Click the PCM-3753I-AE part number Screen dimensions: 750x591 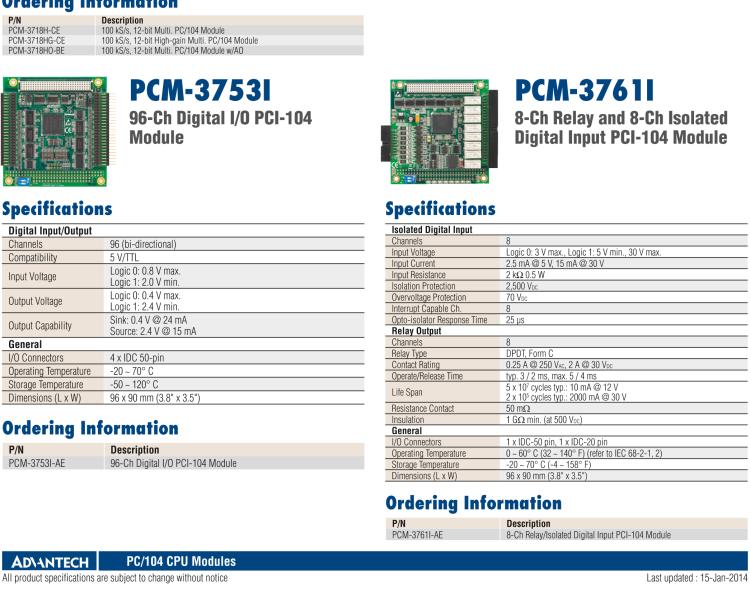click(36, 463)
